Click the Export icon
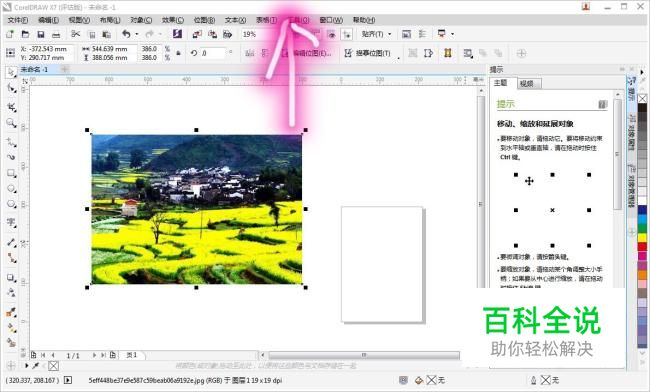 click(x=212, y=34)
